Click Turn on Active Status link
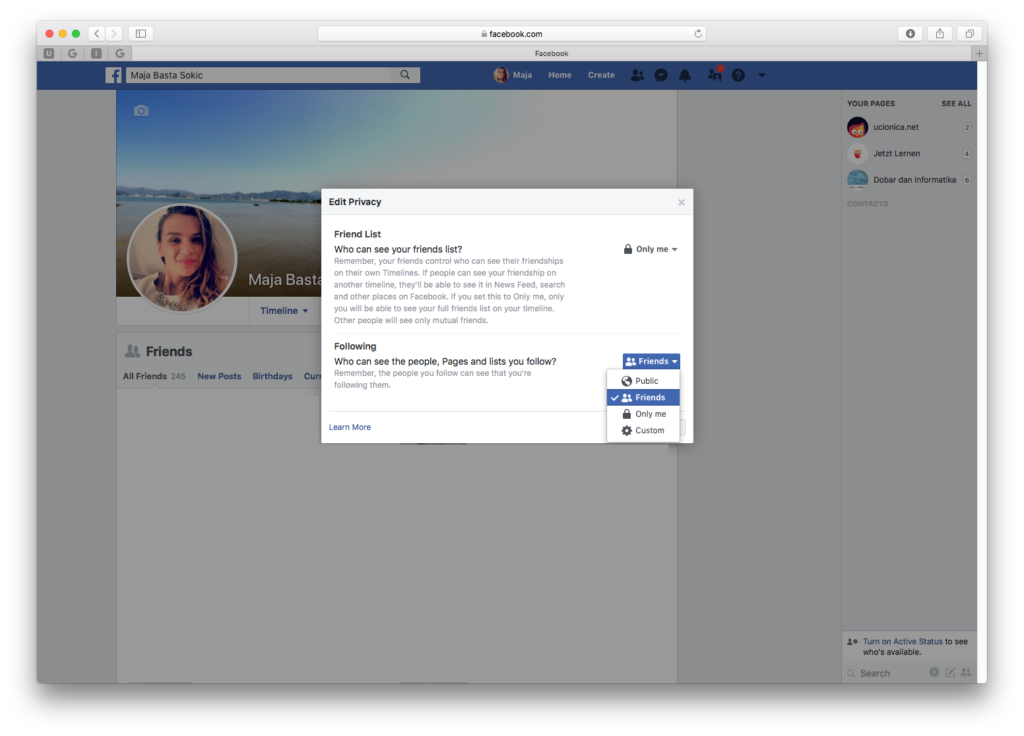This screenshot has height=736, width=1024. pos(902,641)
